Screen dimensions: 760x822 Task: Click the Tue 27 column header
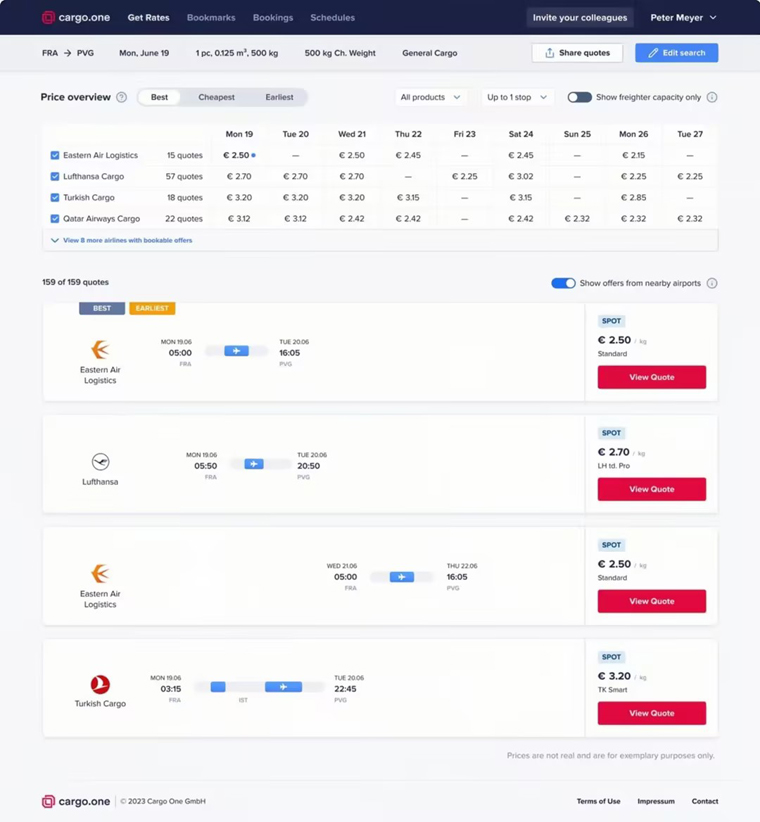pyautogui.click(x=690, y=134)
